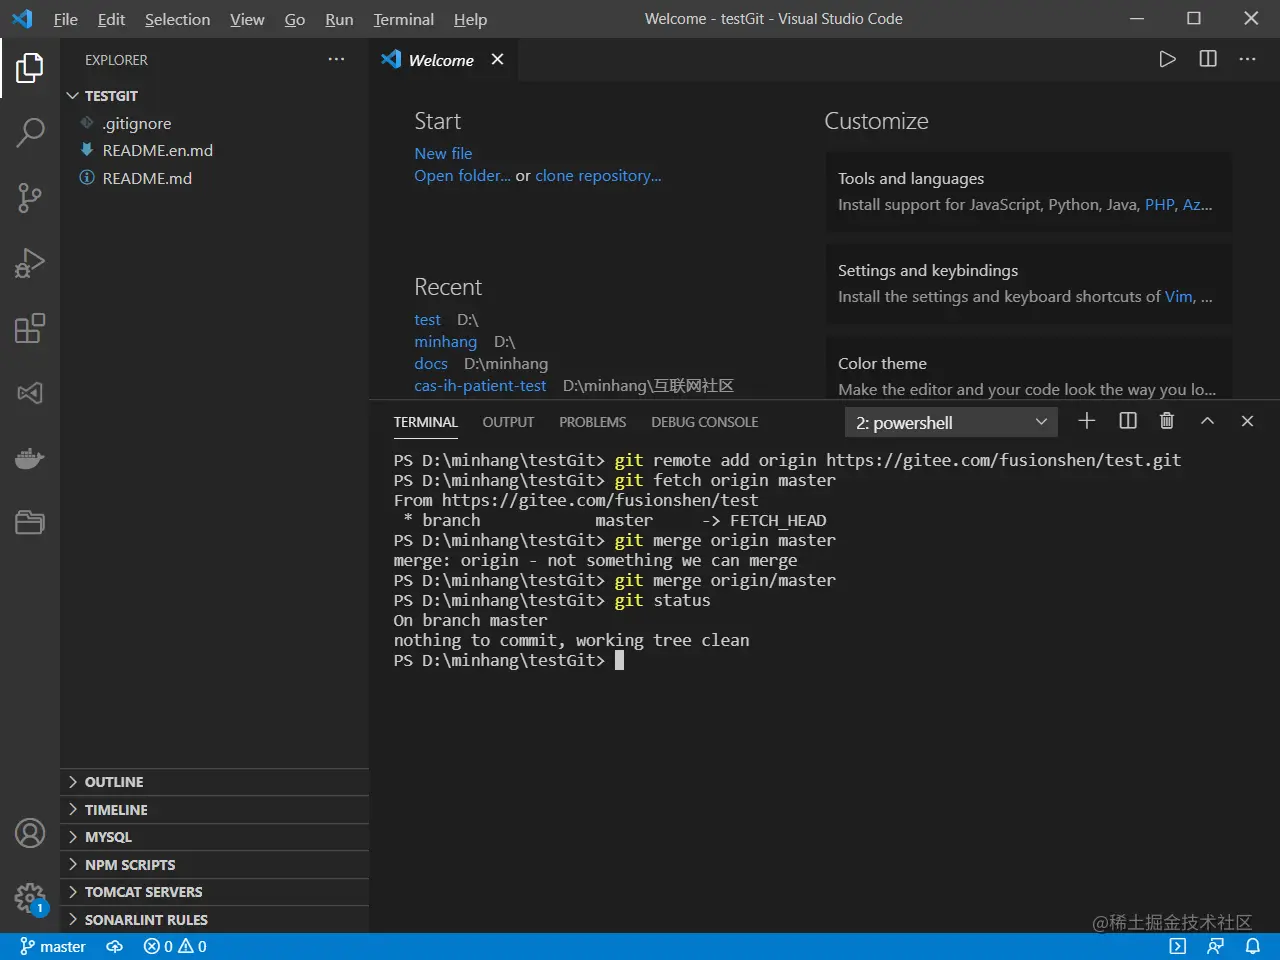Viewport: 1280px width, 960px height.
Task: Click the Tools and languages card
Action: (x=1028, y=192)
